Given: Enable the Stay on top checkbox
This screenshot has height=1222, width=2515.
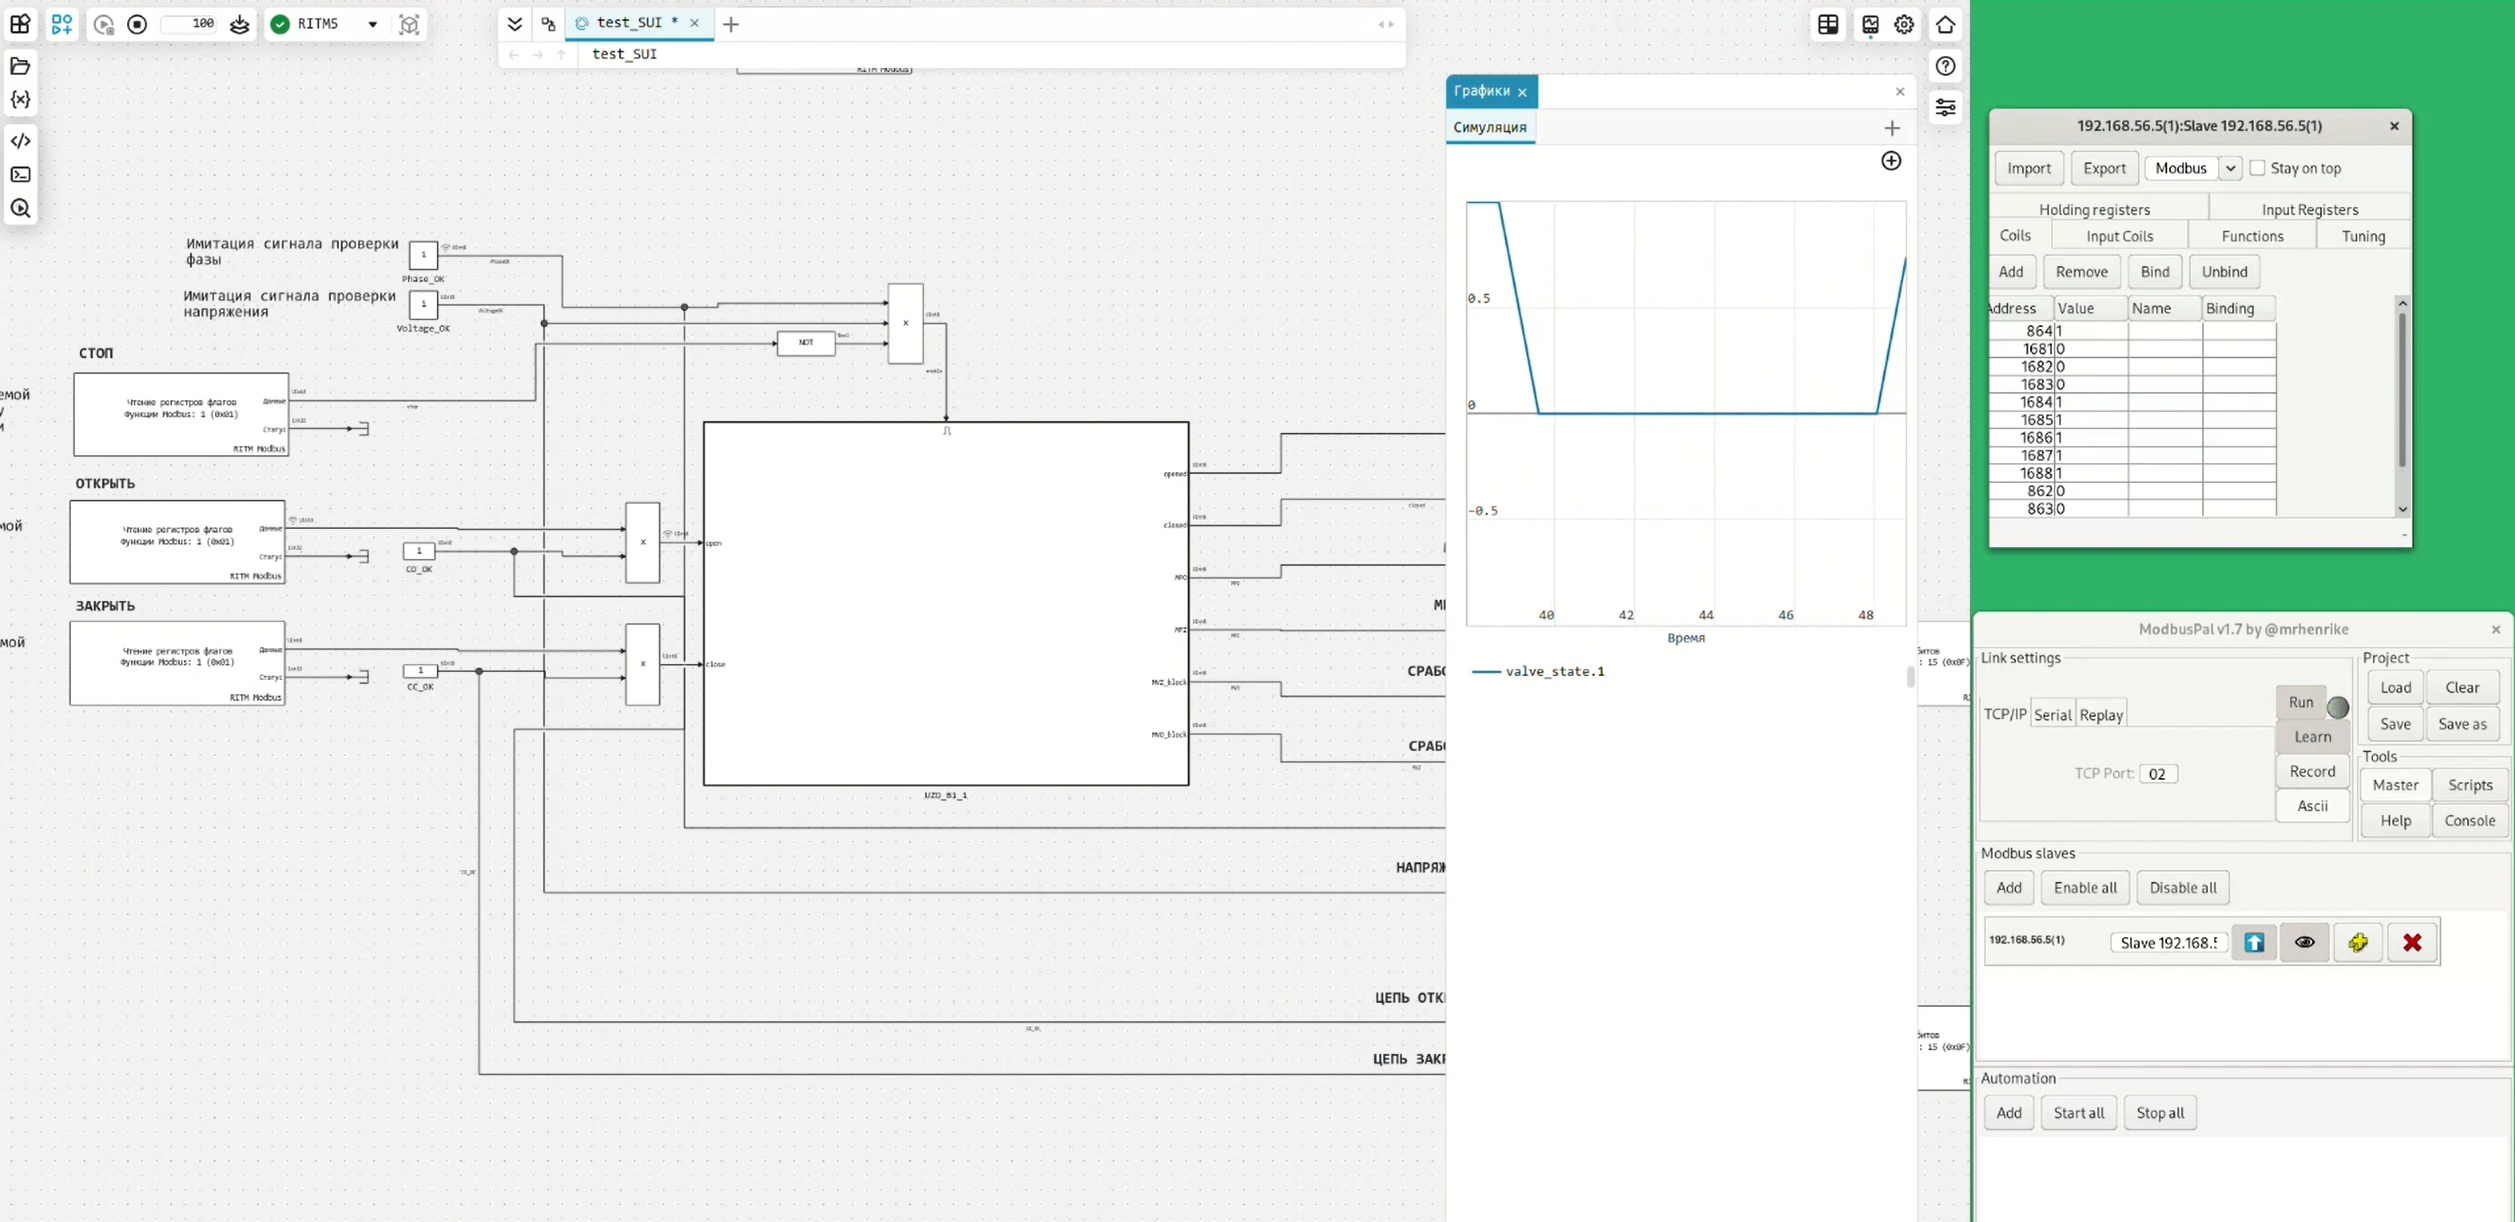Looking at the screenshot, I should click(x=2257, y=168).
